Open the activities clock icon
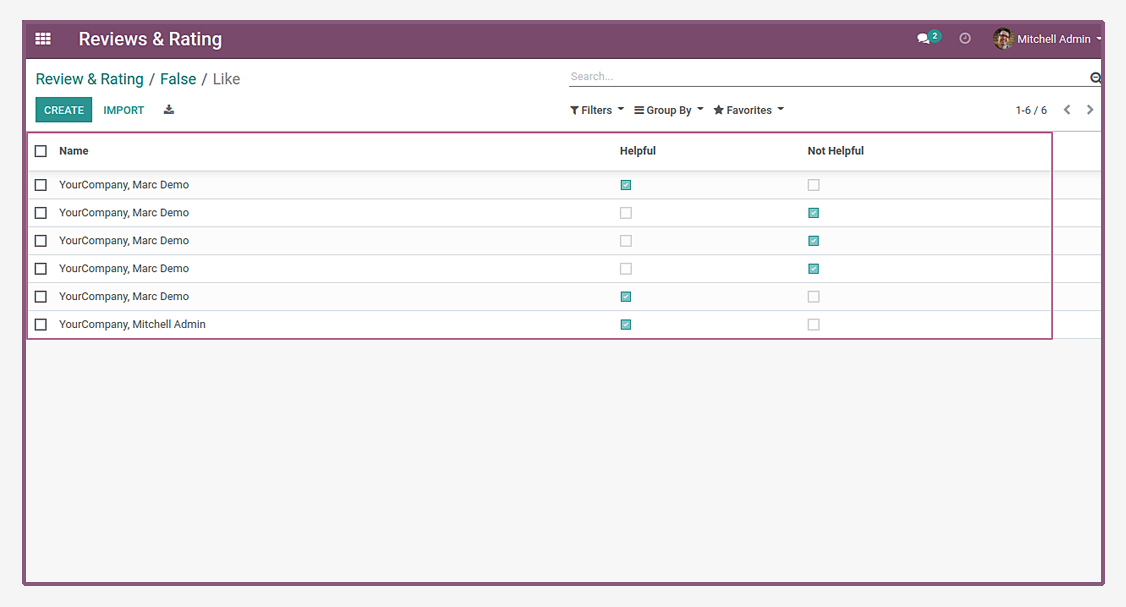Image resolution: width=1126 pixels, height=607 pixels. (x=965, y=39)
